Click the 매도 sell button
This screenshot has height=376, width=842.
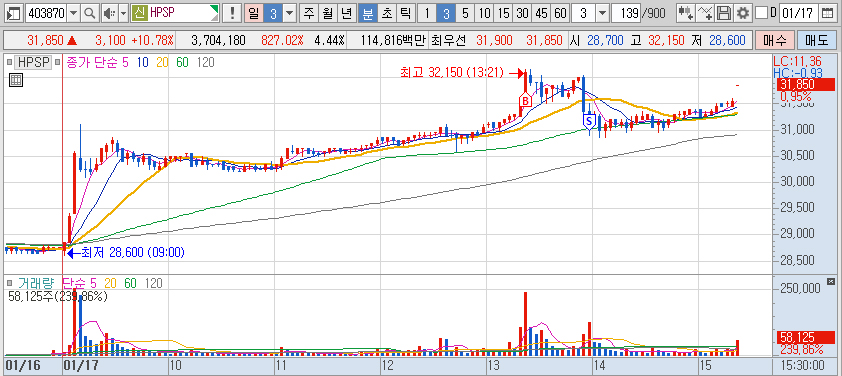coord(816,40)
